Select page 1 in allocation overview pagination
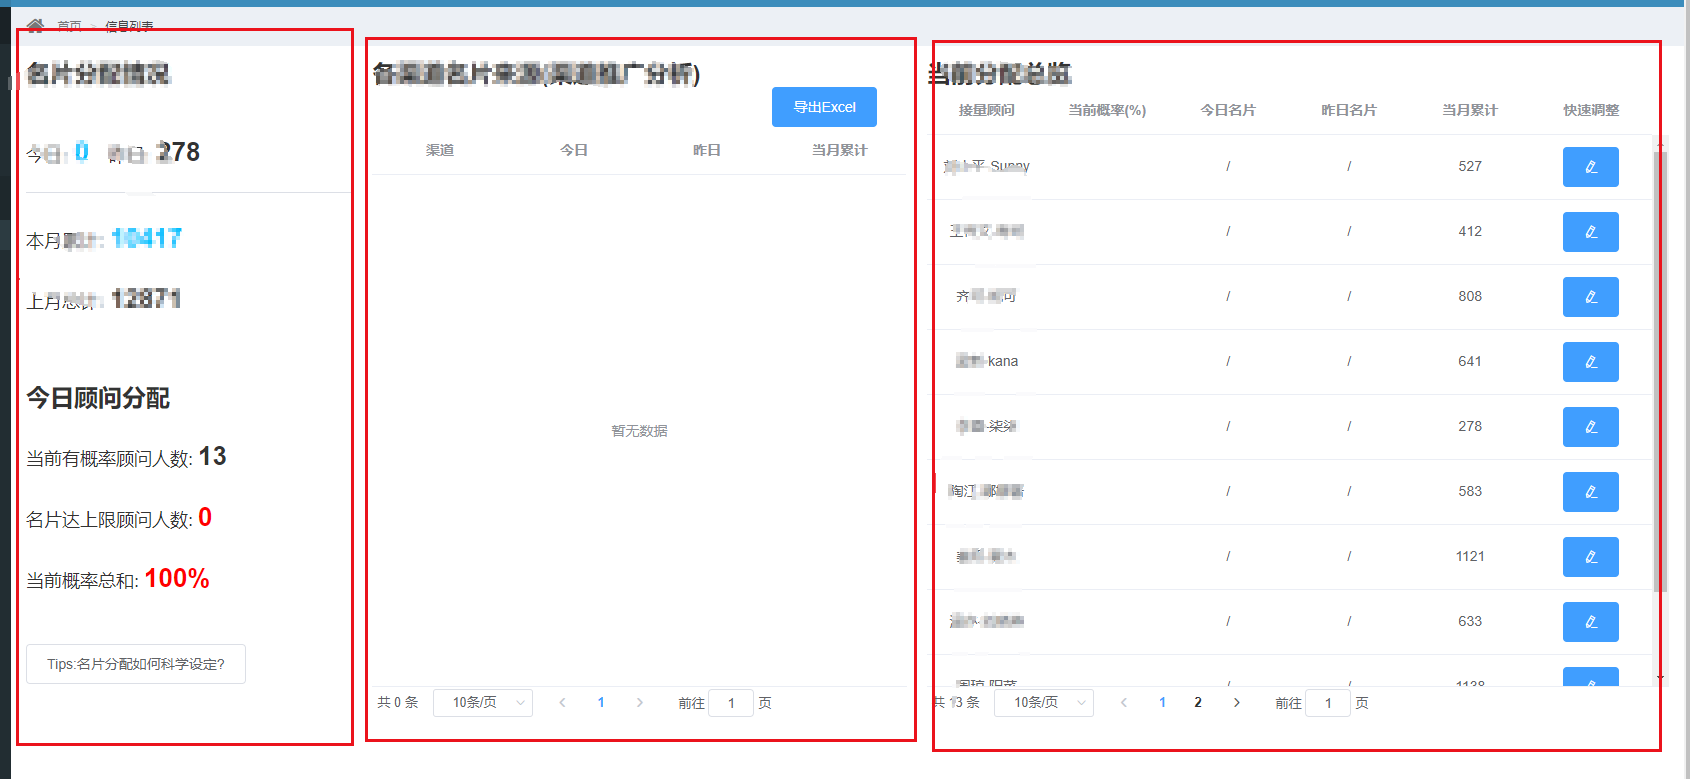The width and height of the screenshot is (1690, 779). 1162,703
